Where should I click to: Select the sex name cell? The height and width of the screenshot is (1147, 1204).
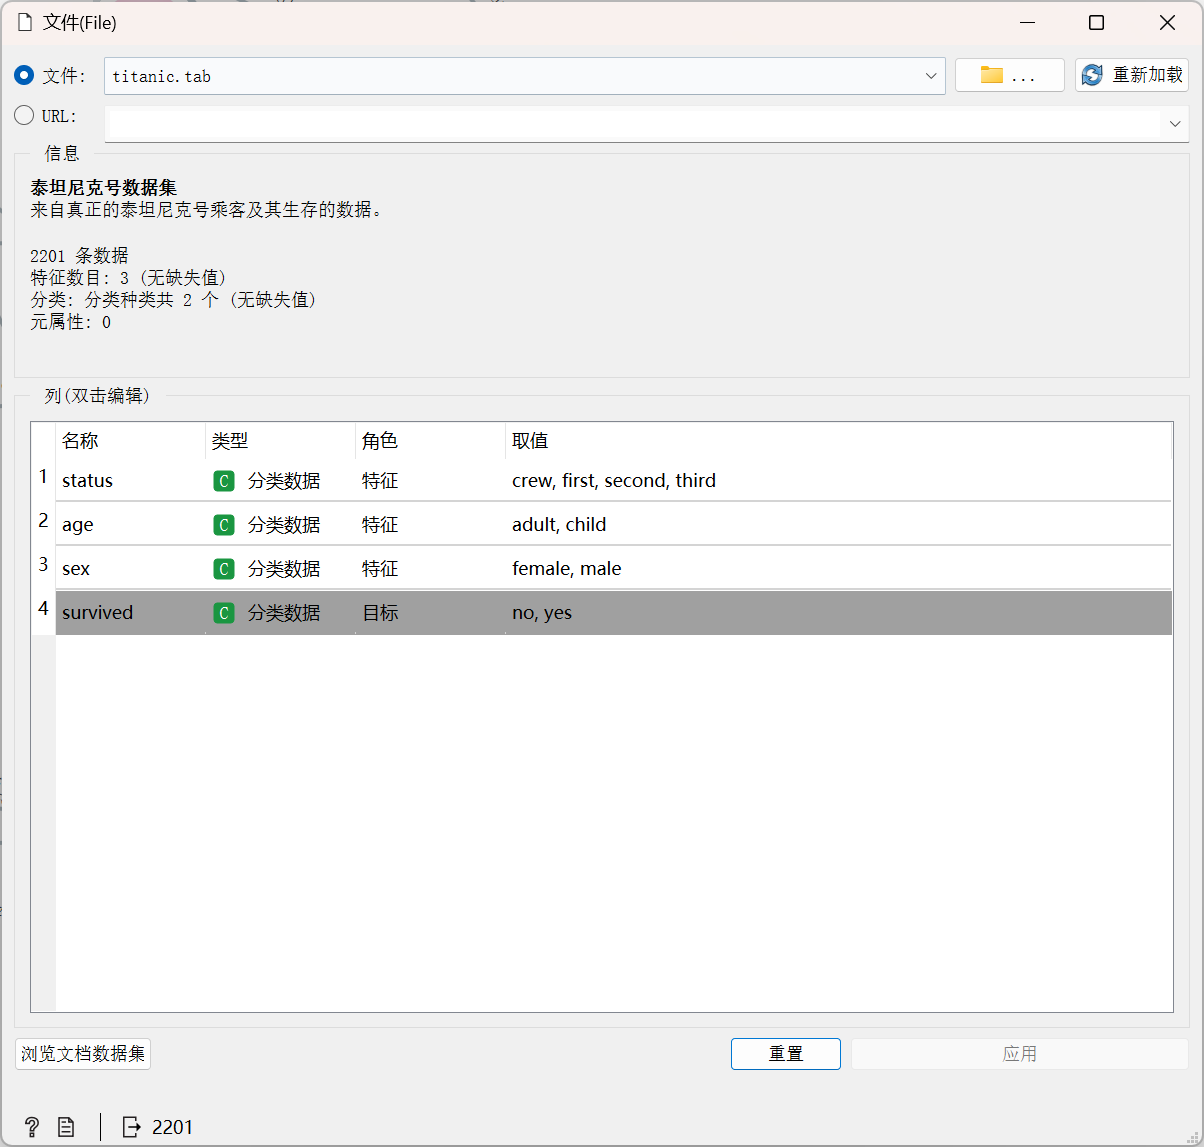tap(131, 569)
